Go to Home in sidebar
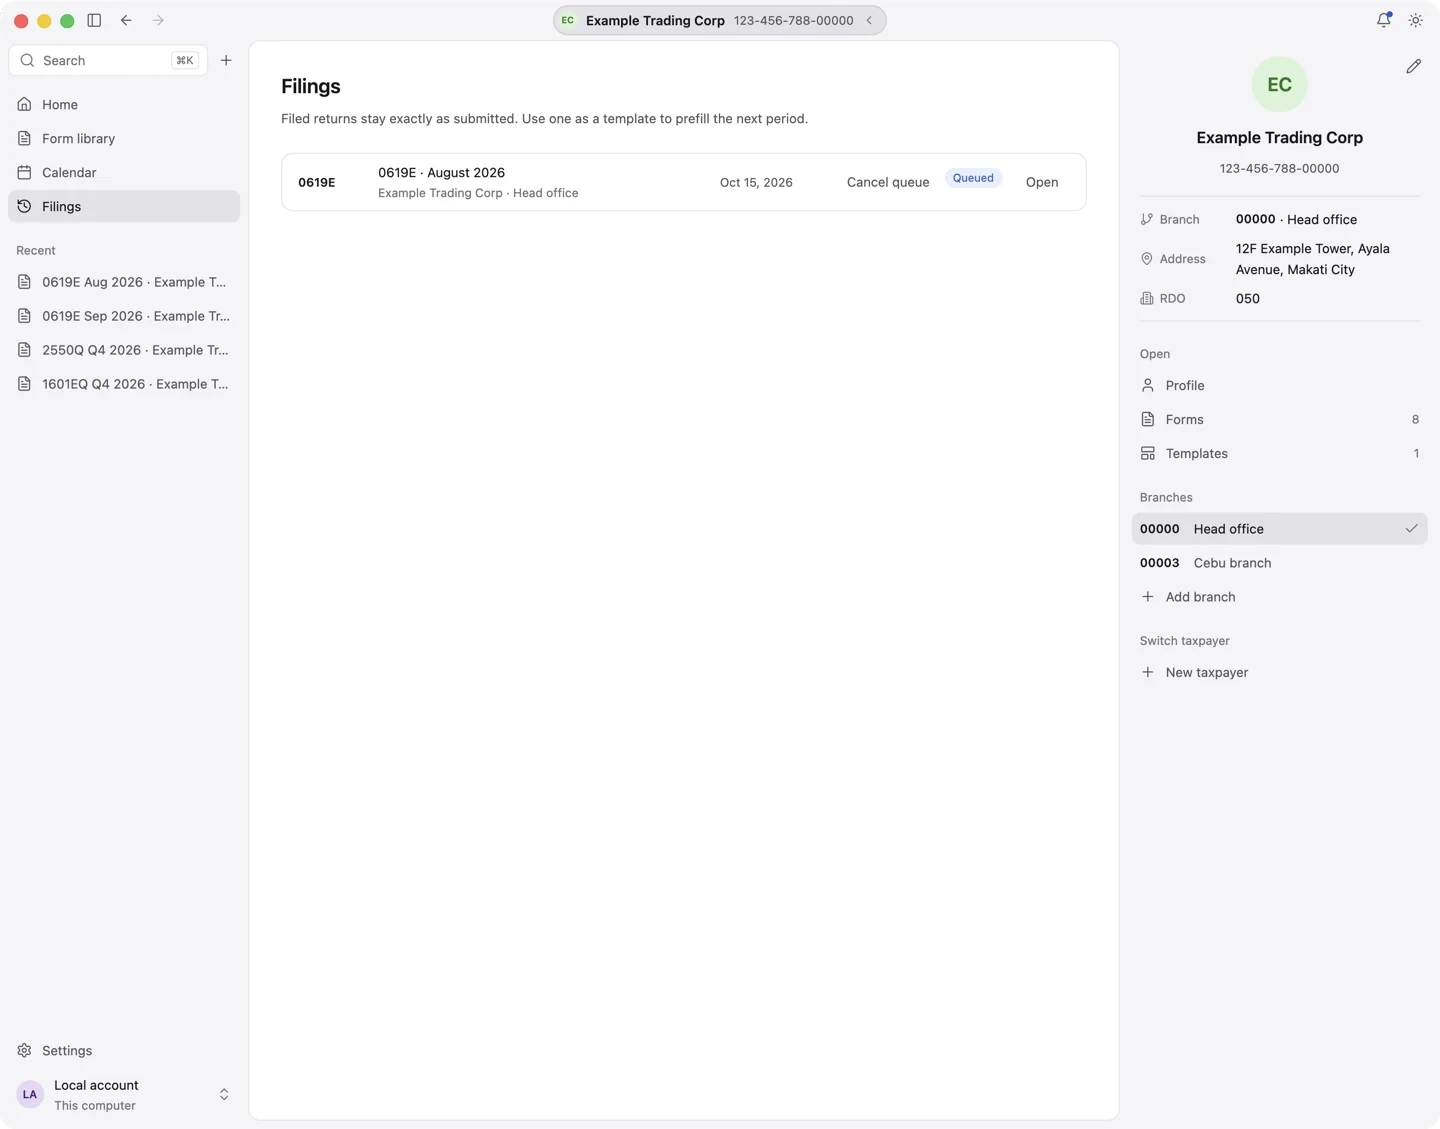 (124, 104)
